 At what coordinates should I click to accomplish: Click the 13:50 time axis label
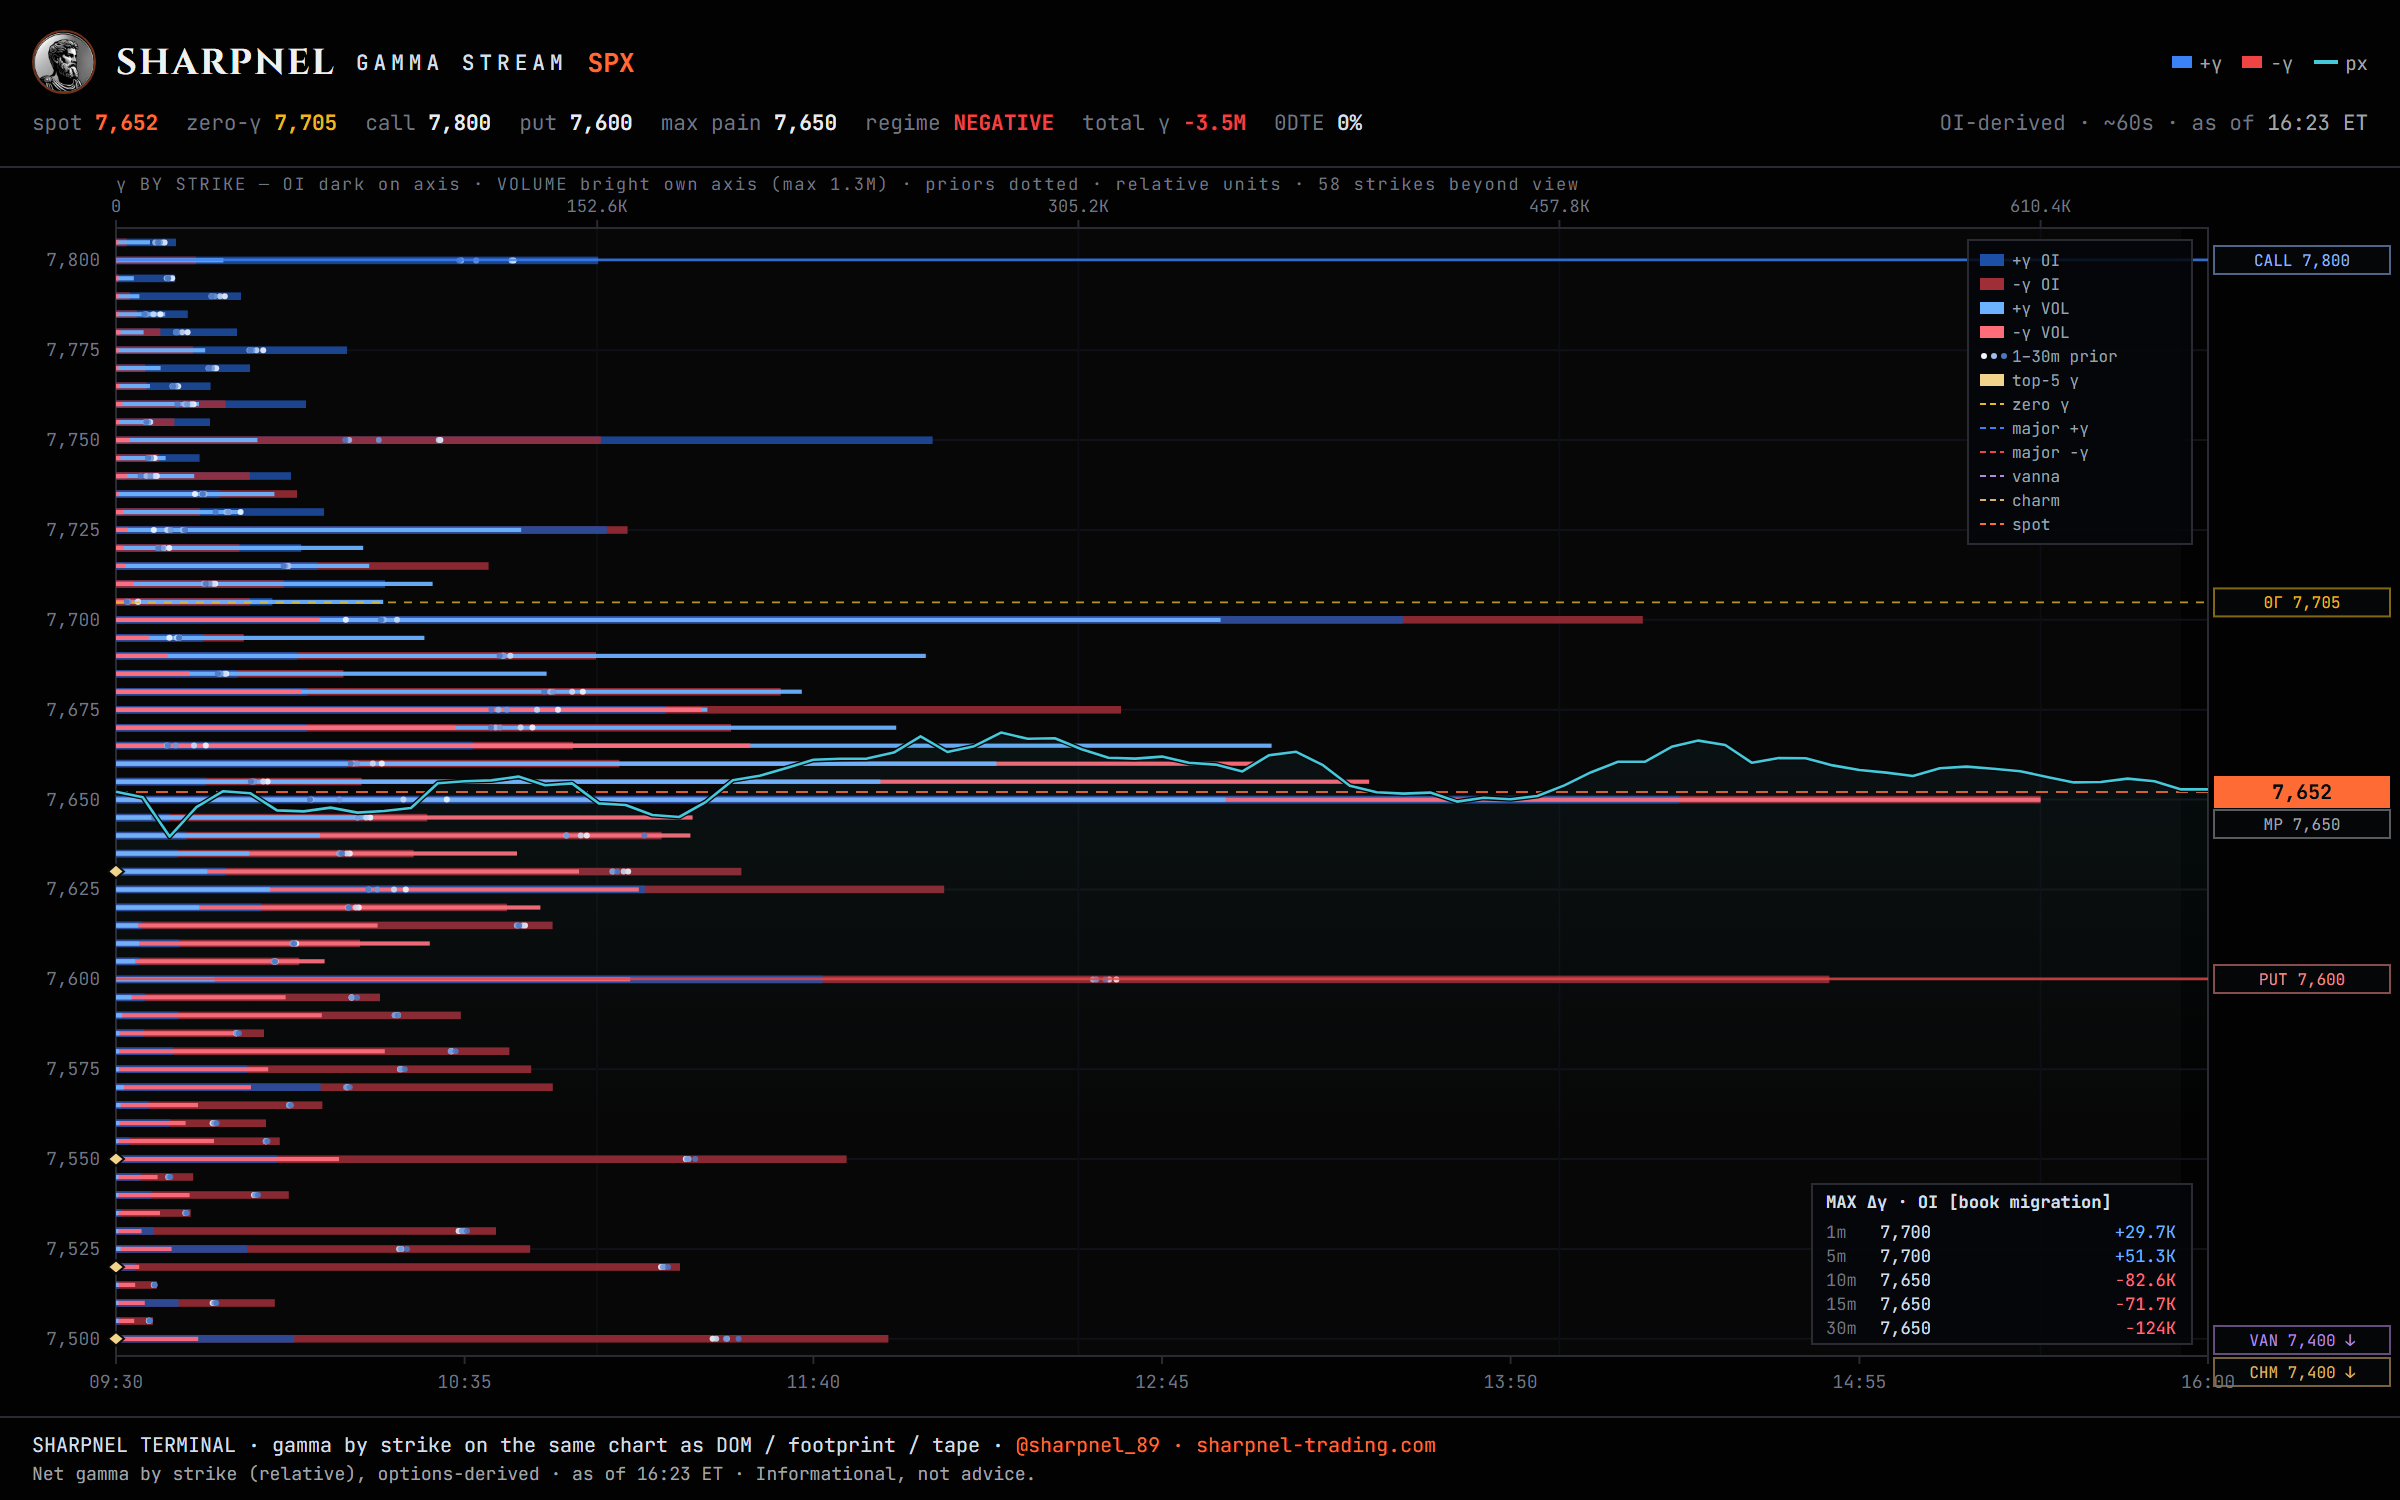tap(1510, 1382)
